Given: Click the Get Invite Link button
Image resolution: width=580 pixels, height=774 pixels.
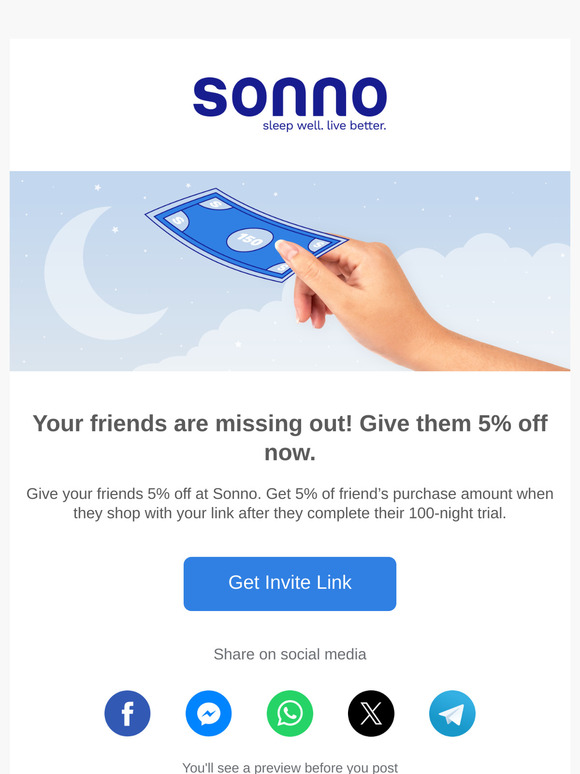Looking at the screenshot, I should (290, 583).
